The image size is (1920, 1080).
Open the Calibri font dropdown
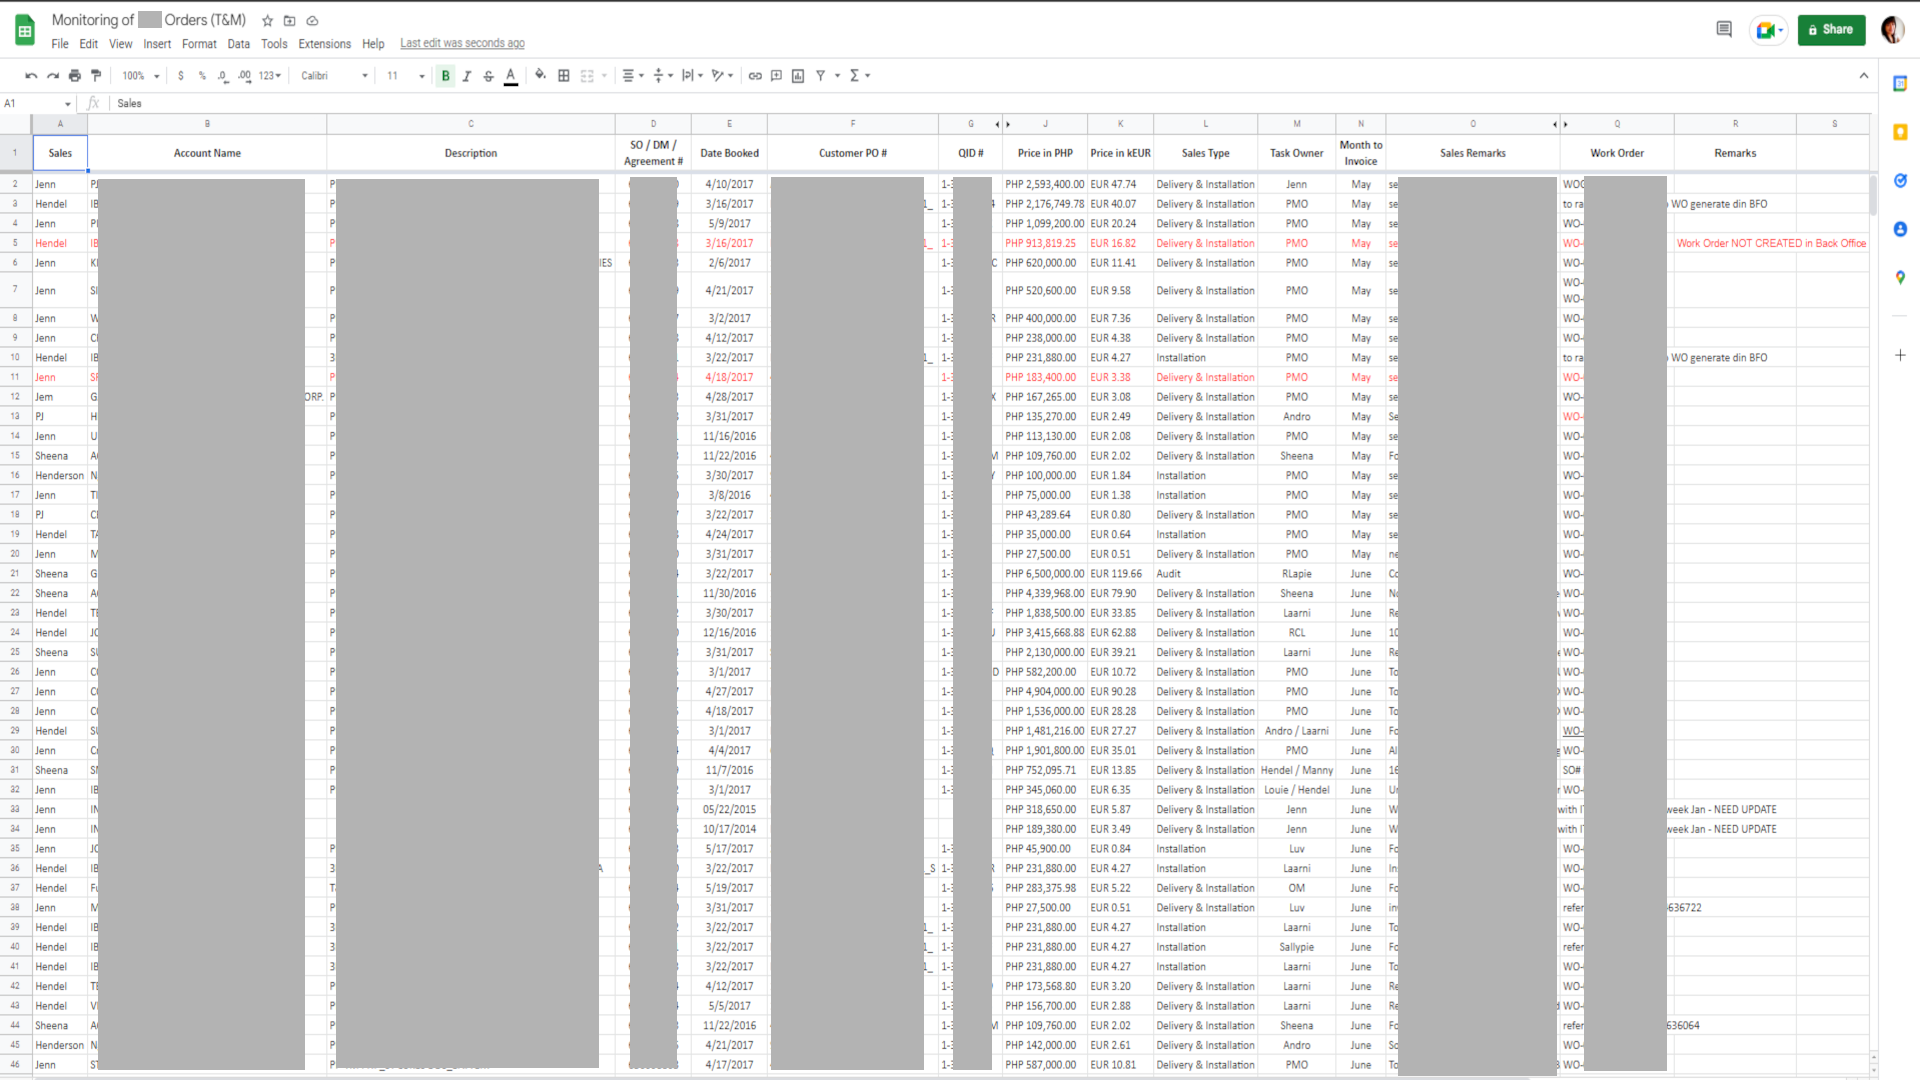pos(334,76)
